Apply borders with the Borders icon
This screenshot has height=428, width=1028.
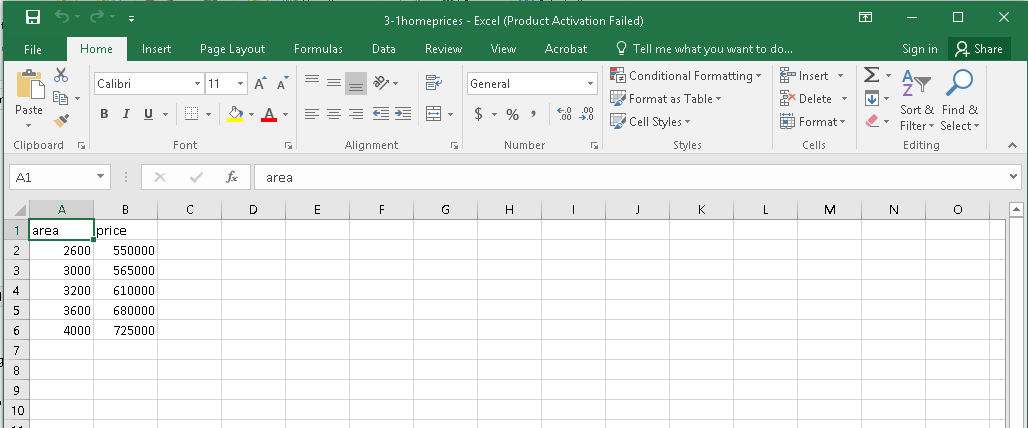click(191, 114)
